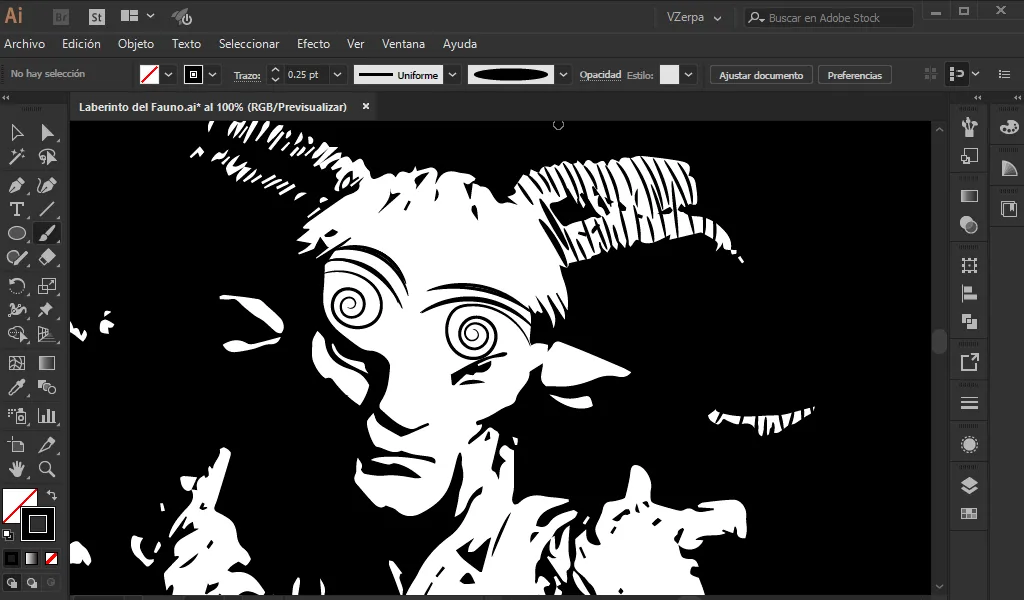Select the Mesh tool
This screenshot has height=600, width=1024.
(x=17, y=363)
